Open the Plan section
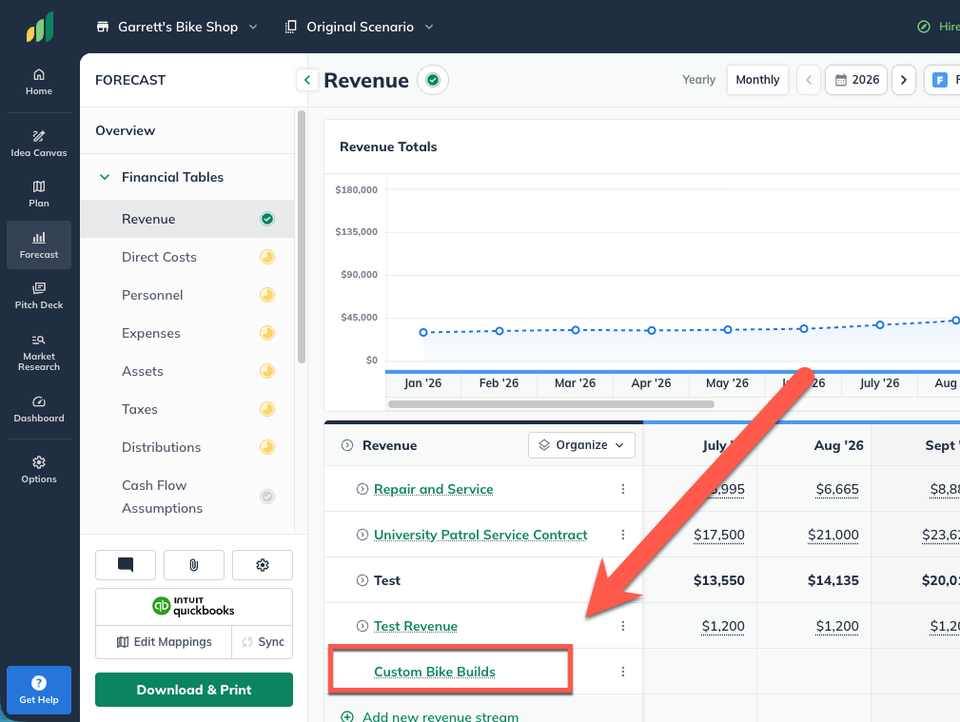Screen dimensions: 960x722 (x=39, y=194)
